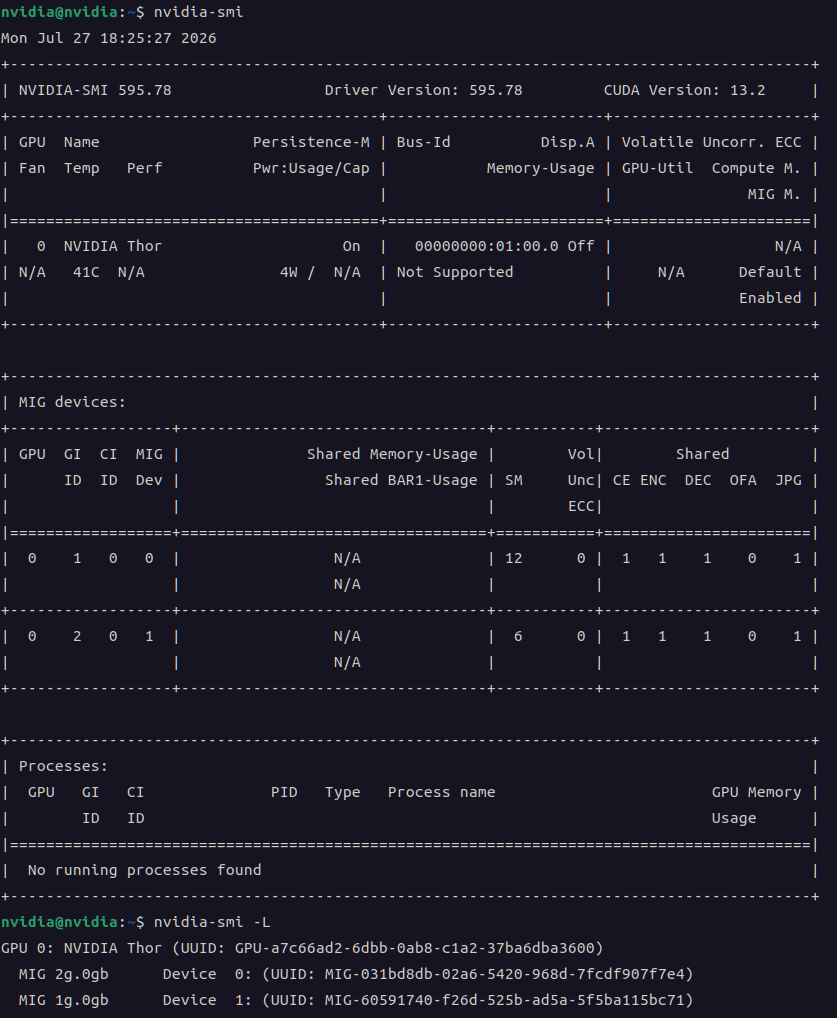Click the 'GPU-Util' header

(657, 168)
